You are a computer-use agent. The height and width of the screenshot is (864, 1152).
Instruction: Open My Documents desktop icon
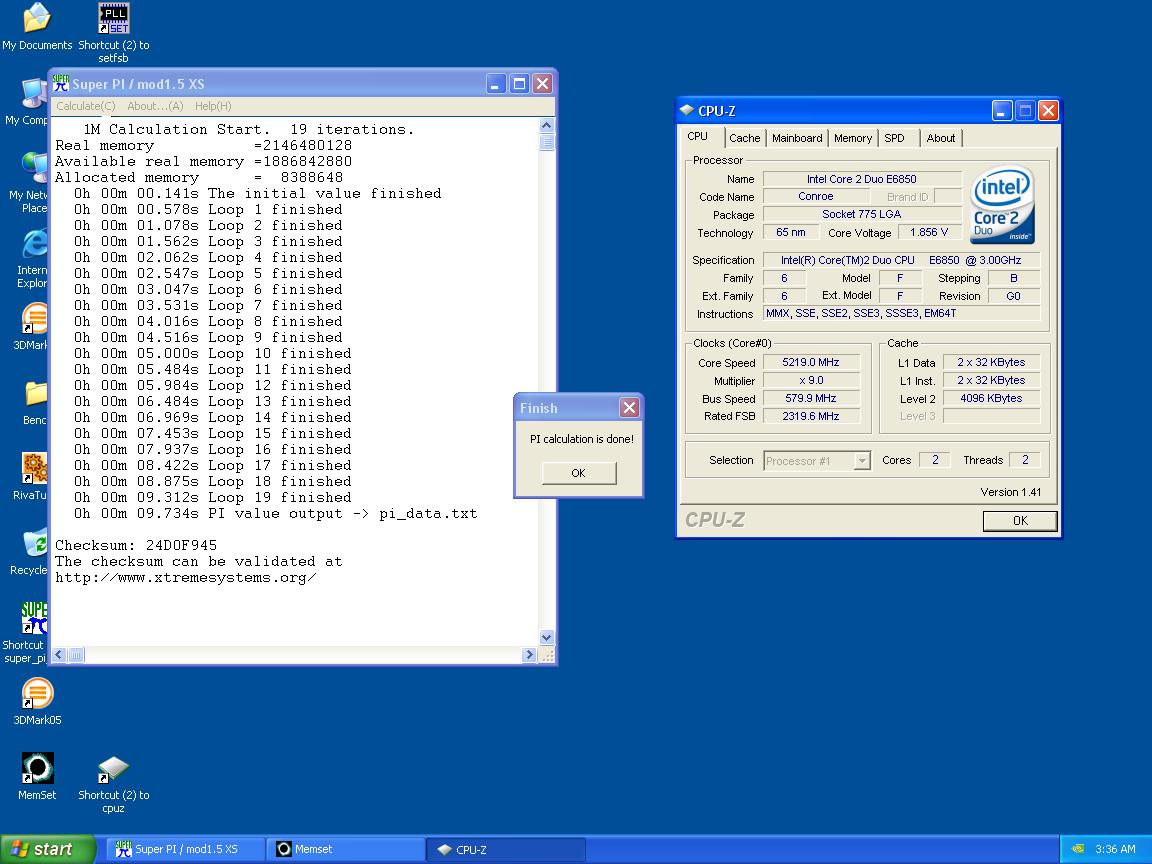(37, 18)
